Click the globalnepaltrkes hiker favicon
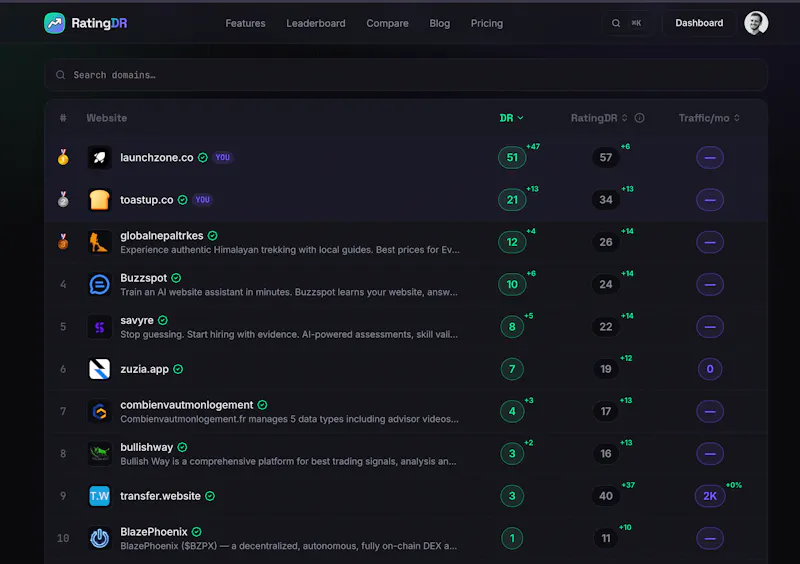800x564 pixels. pos(99,242)
